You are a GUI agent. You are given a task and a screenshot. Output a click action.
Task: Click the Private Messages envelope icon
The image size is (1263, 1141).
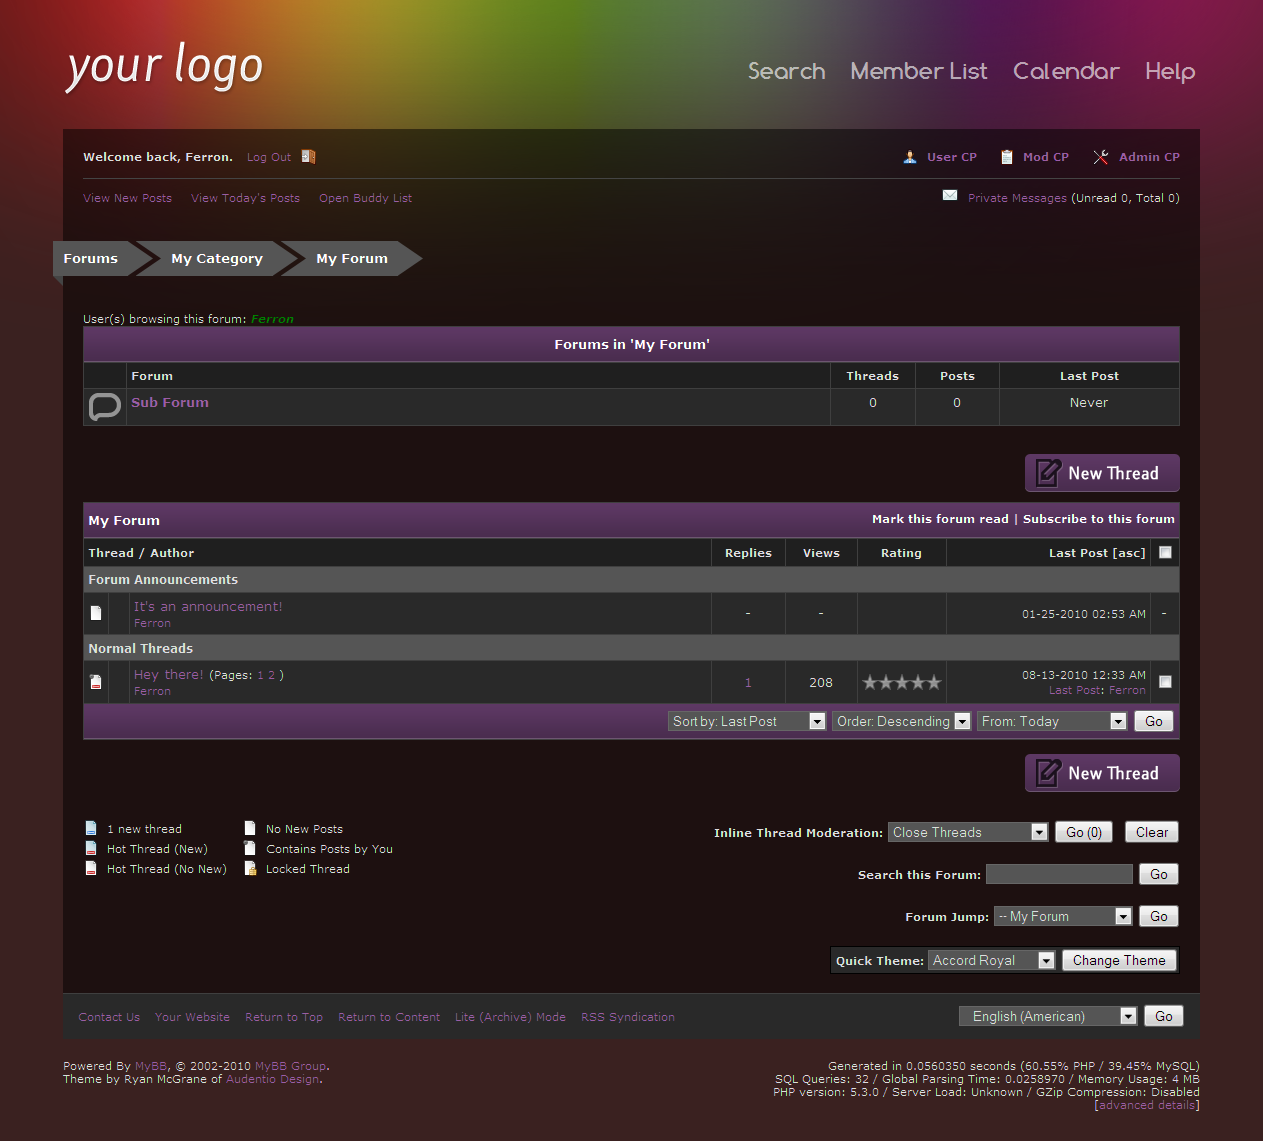[x=950, y=196]
